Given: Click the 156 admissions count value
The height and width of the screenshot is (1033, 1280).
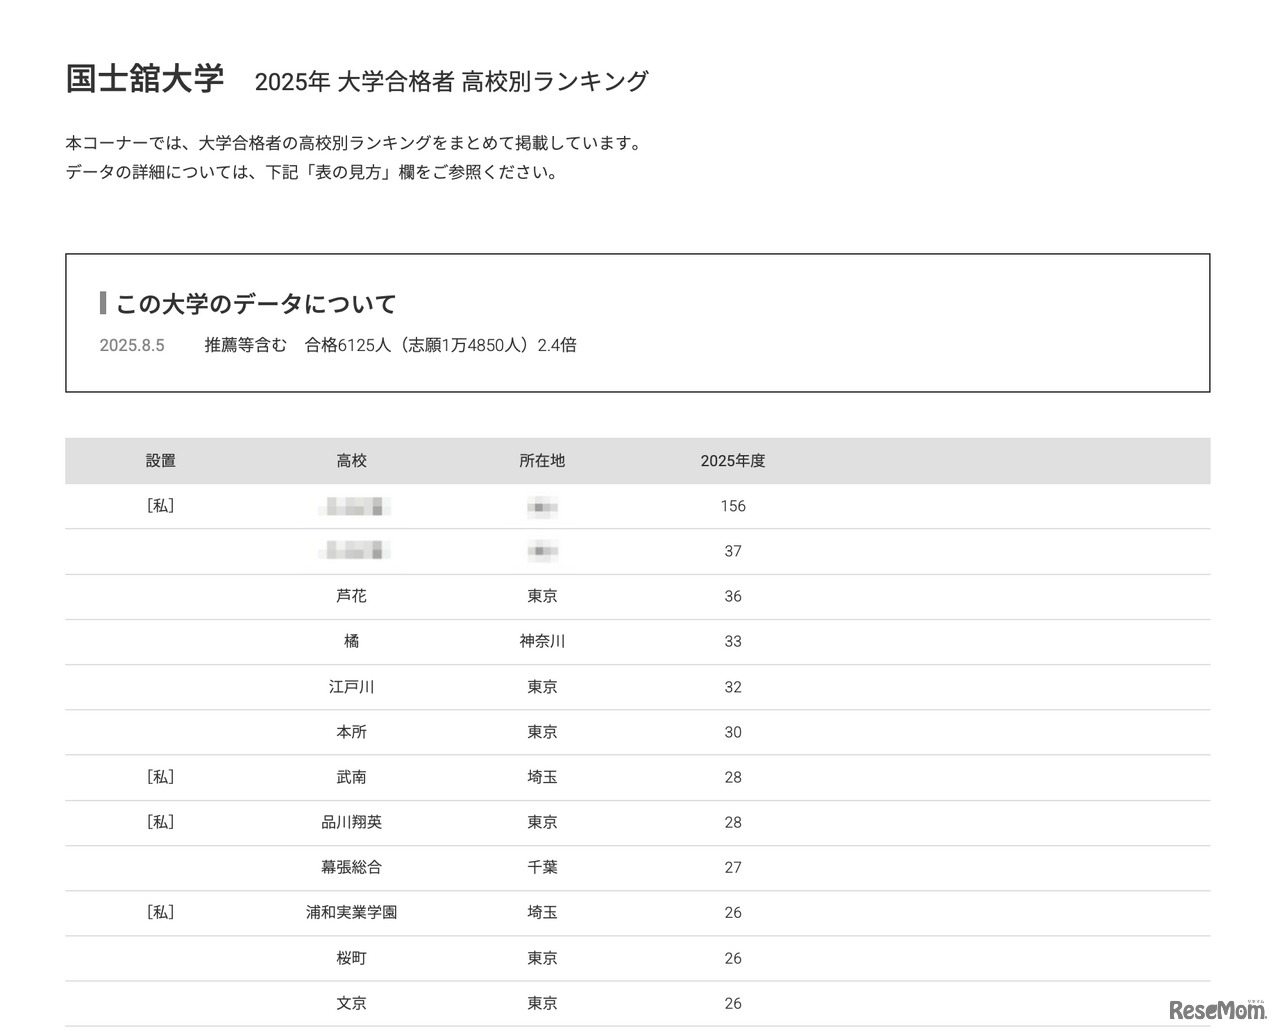Looking at the screenshot, I should click(x=733, y=506).
